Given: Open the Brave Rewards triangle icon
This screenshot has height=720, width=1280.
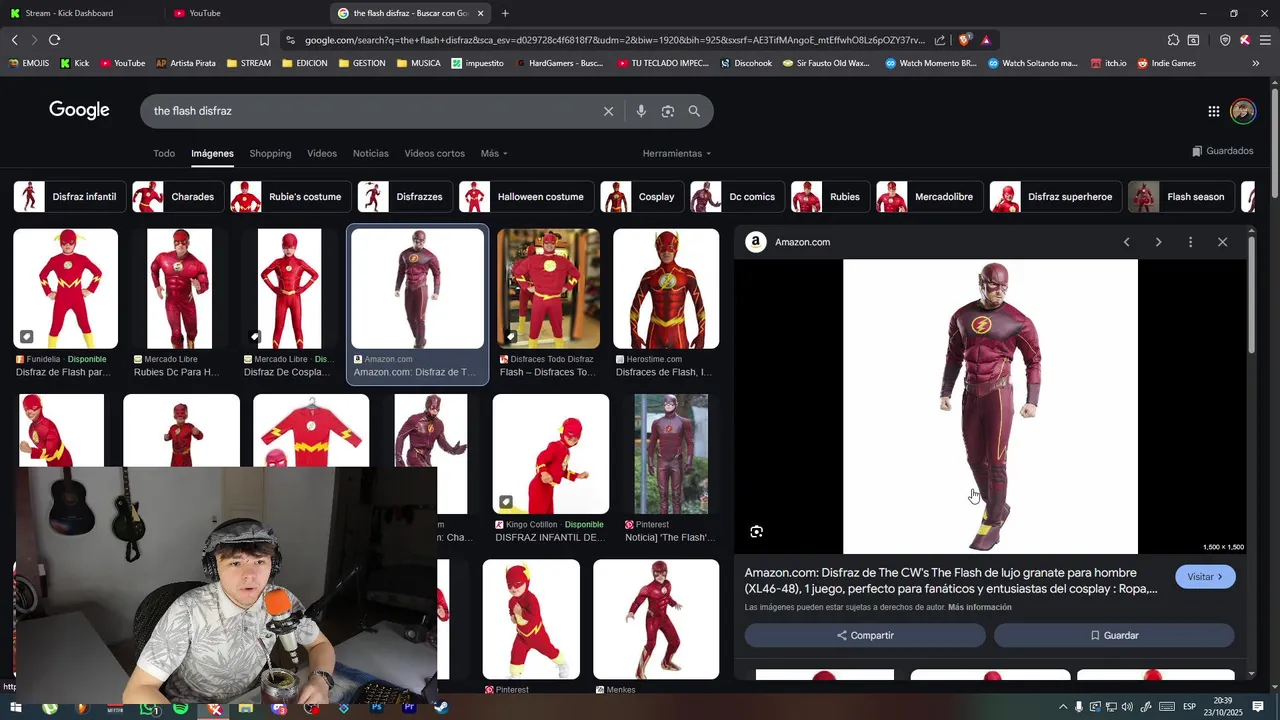Looking at the screenshot, I should point(986,40).
